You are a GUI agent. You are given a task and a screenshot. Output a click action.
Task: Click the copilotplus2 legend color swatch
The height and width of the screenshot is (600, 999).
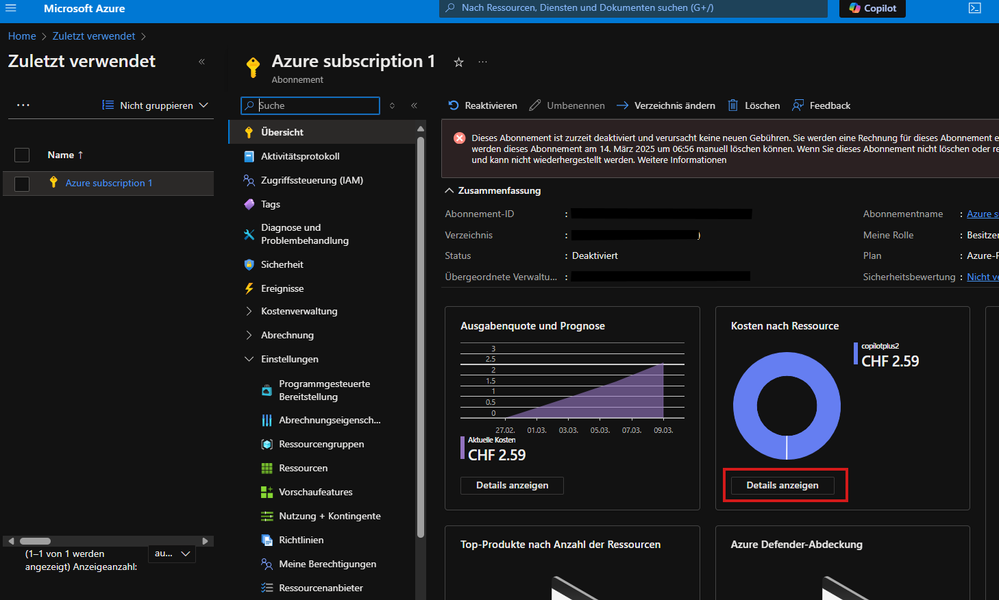coord(856,354)
